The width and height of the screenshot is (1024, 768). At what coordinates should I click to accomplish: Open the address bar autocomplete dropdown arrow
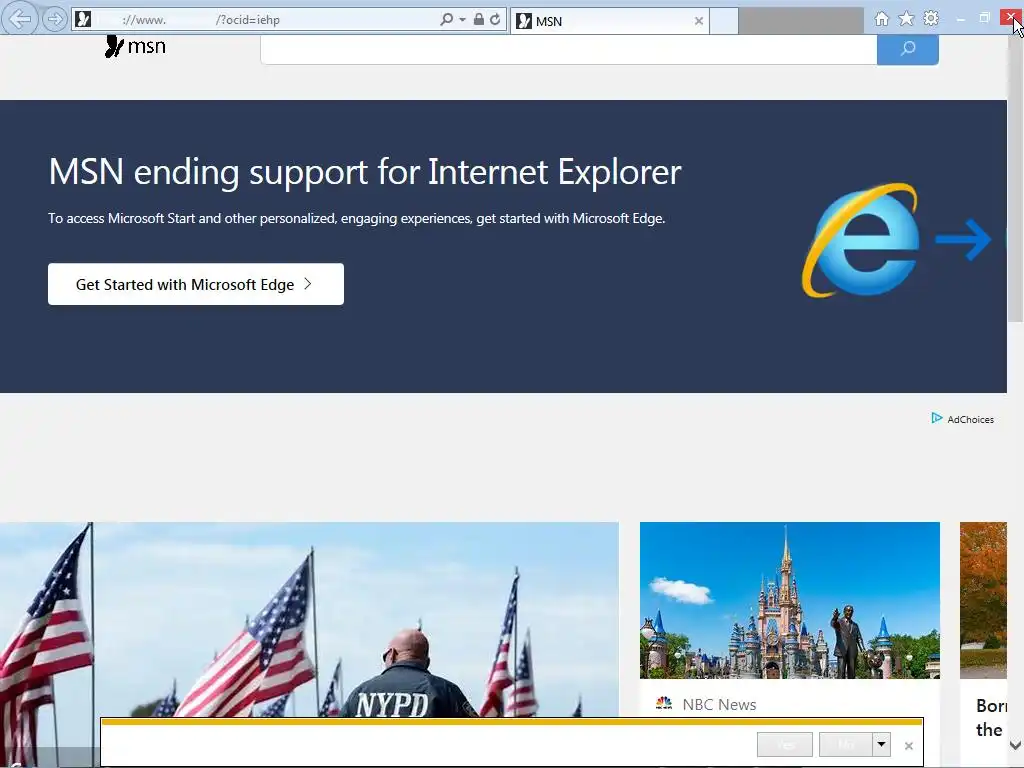(x=462, y=20)
